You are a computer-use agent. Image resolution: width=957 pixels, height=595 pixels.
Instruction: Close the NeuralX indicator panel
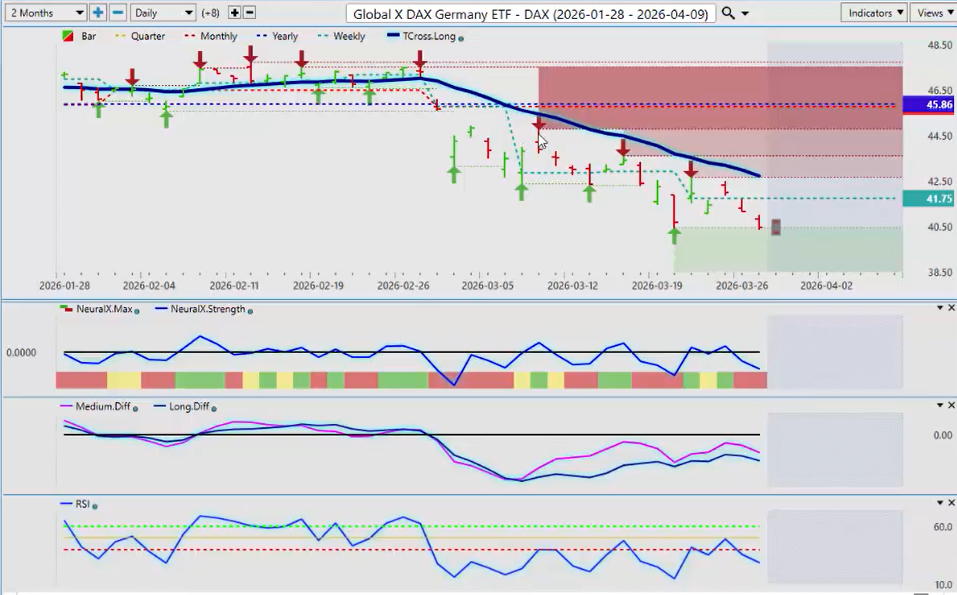pos(950,308)
